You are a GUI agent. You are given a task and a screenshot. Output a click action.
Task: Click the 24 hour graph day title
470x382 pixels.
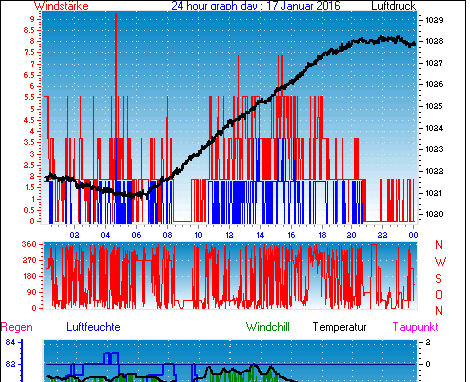(256, 6)
